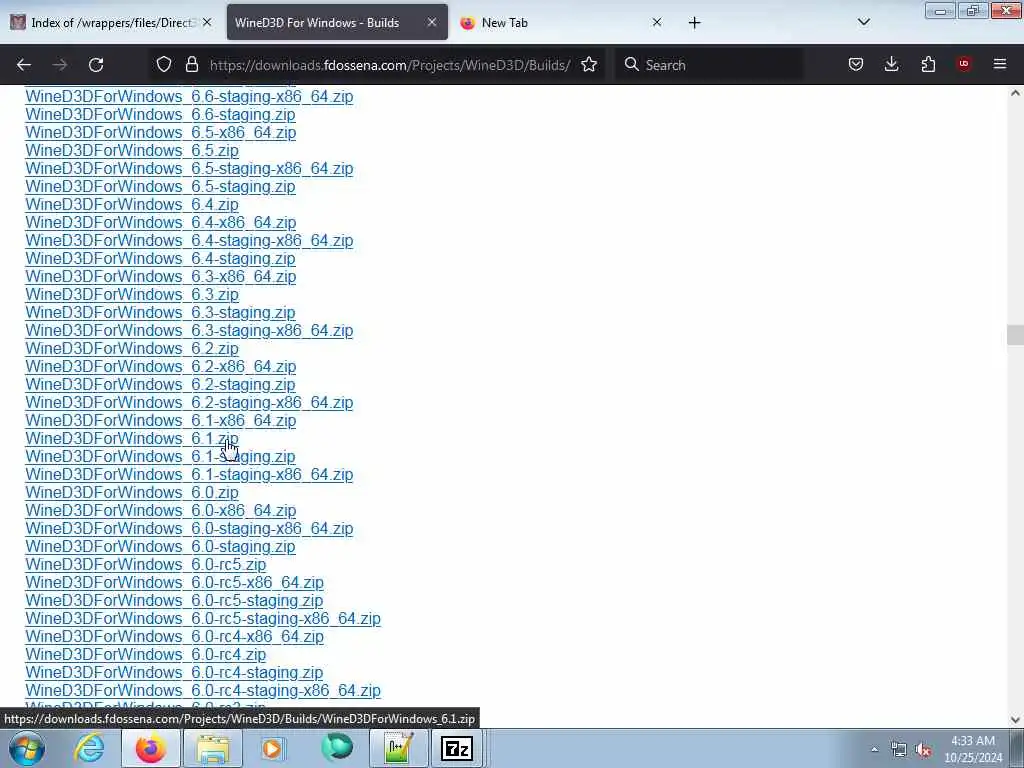Screen dimensions: 1024x768
Task: Download WineD3DForWindows_6.0-rc5-x86_64.zip
Action: [174, 583]
